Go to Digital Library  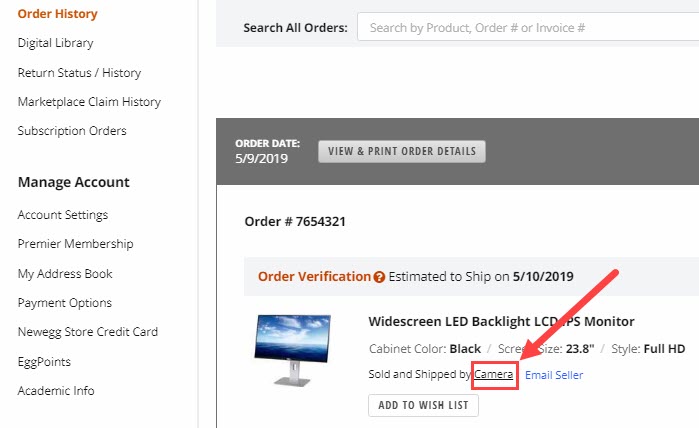pos(56,43)
